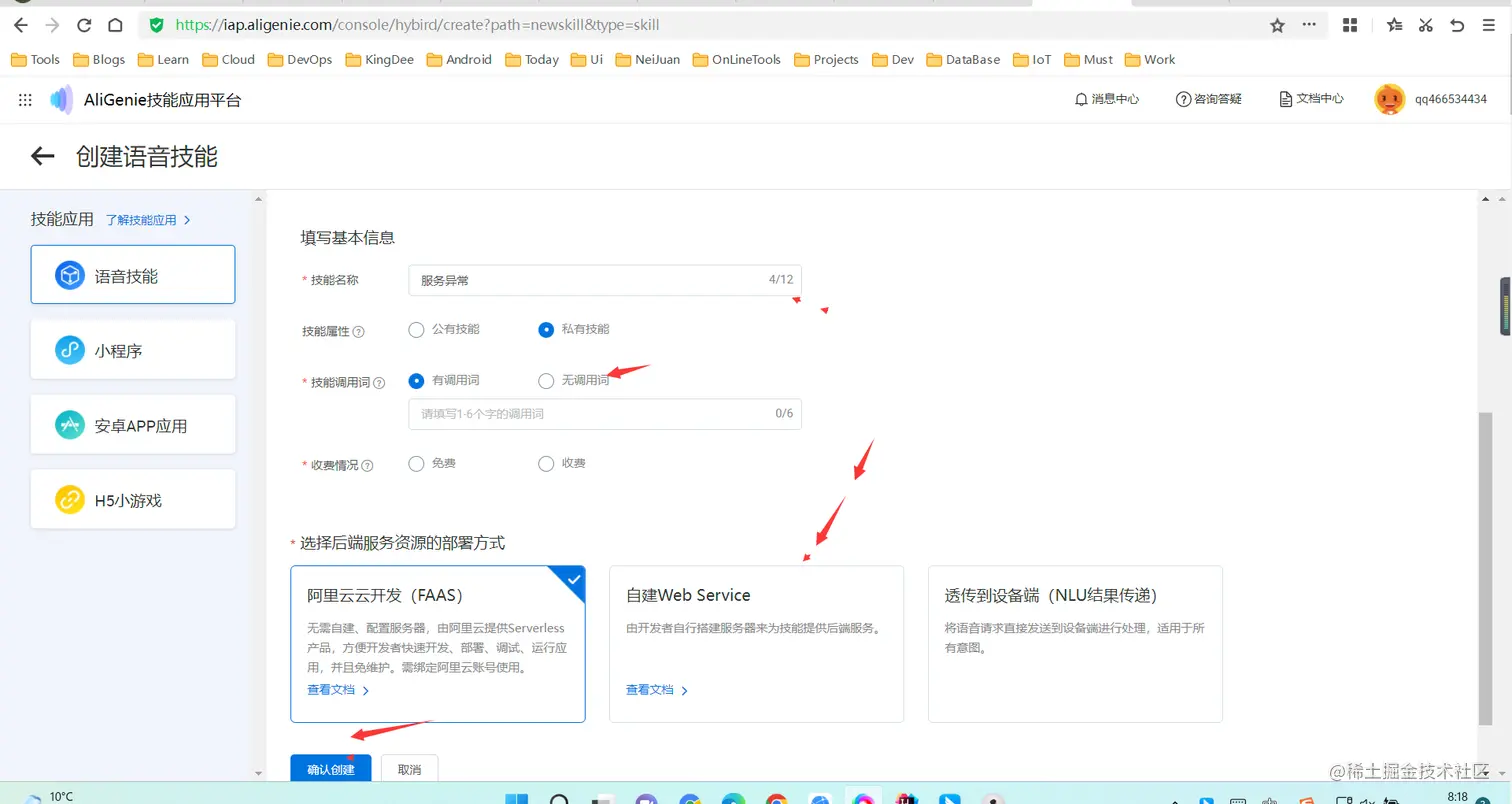The image size is (1512, 804).
Task: Click the 调用词 input field
Action: tap(605, 414)
